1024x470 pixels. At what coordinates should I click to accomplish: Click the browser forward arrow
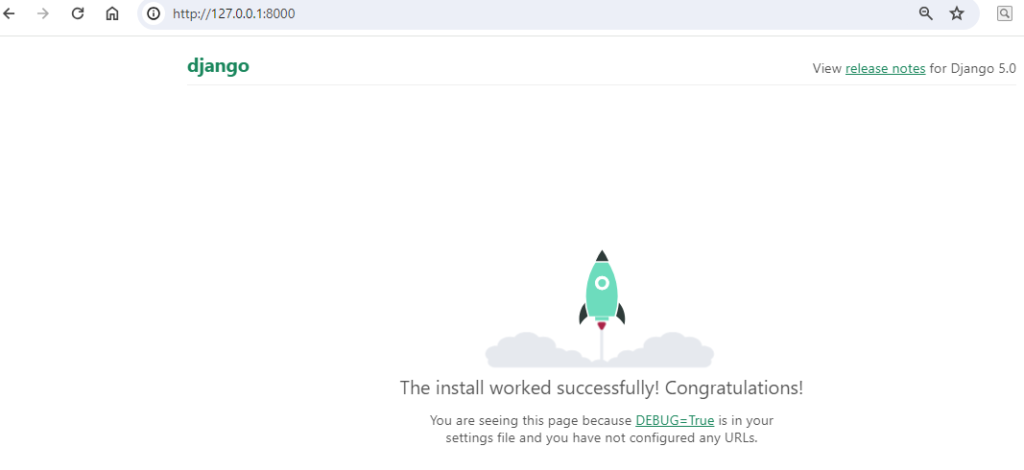(x=43, y=14)
